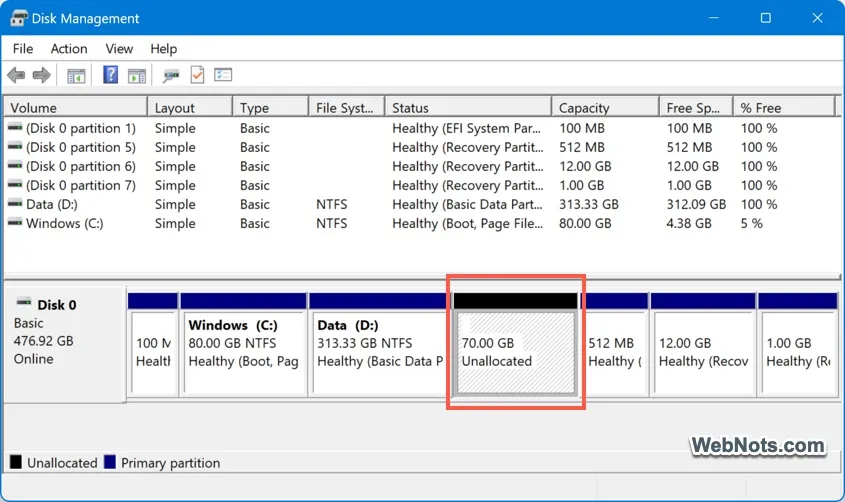Image resolution: width=845 pixels, height=502 pixels.
Task: Select the 'Data (D:)' volume name
Action: click(x=52, y=204)
